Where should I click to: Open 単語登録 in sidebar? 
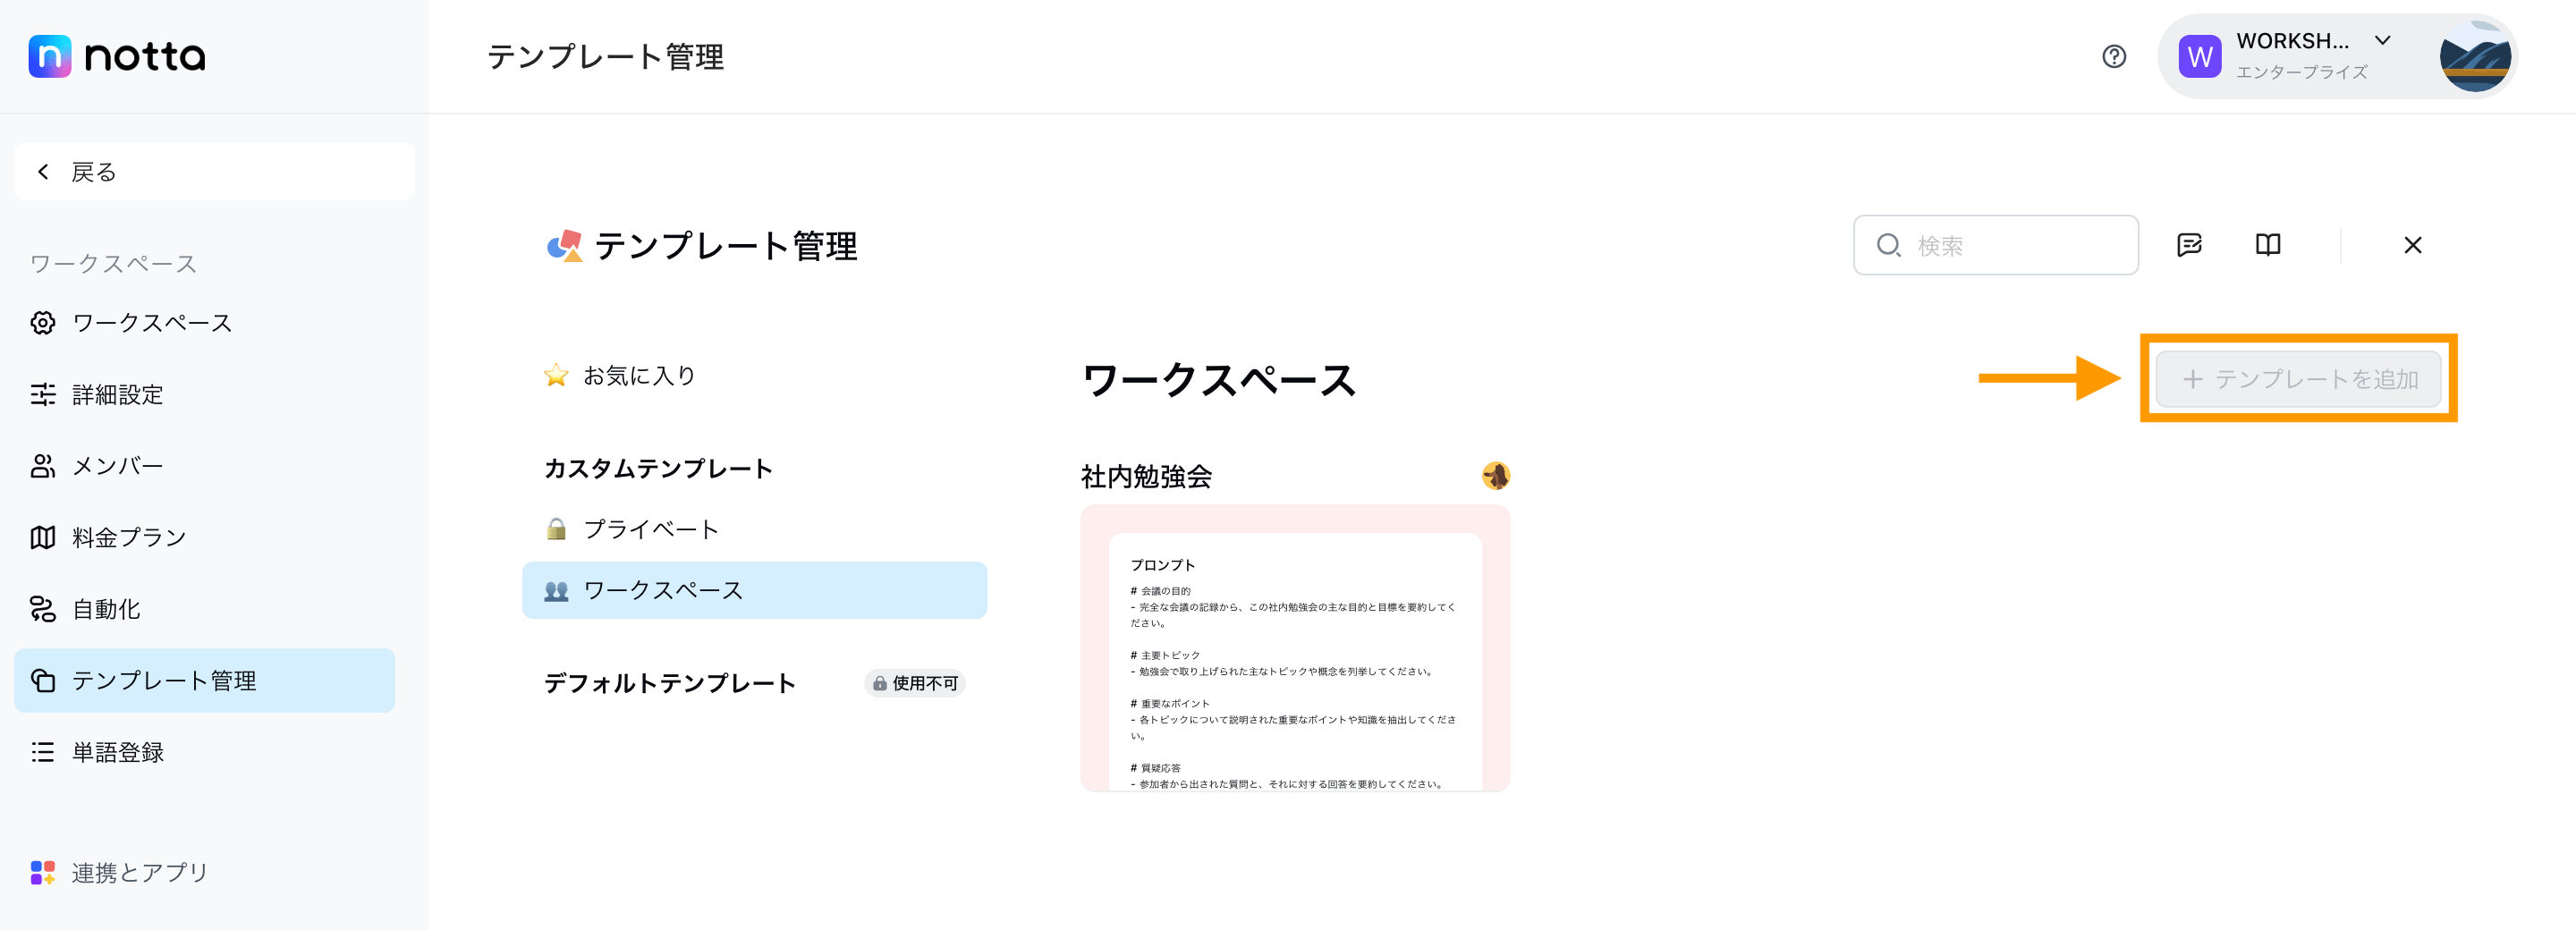click(x=204, y=752)
